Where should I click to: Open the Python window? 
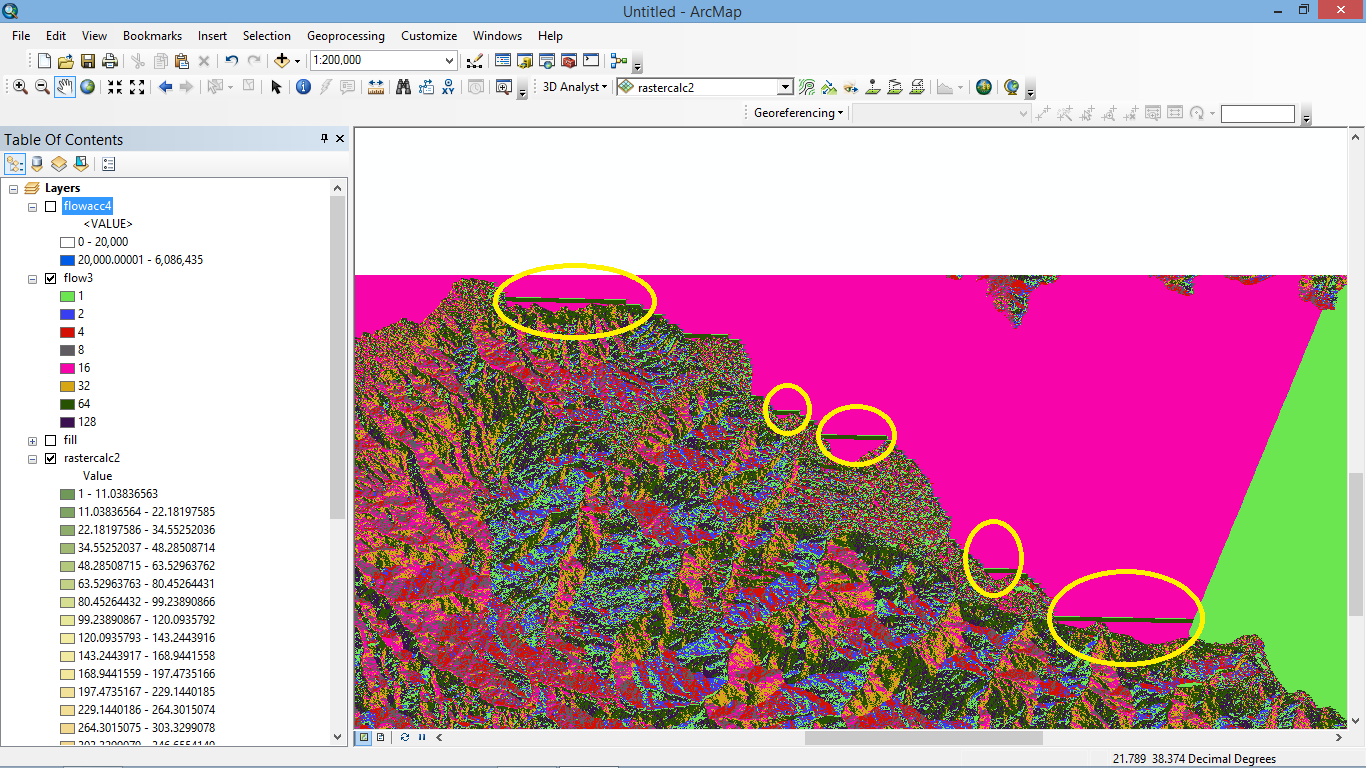pos(591,61)
